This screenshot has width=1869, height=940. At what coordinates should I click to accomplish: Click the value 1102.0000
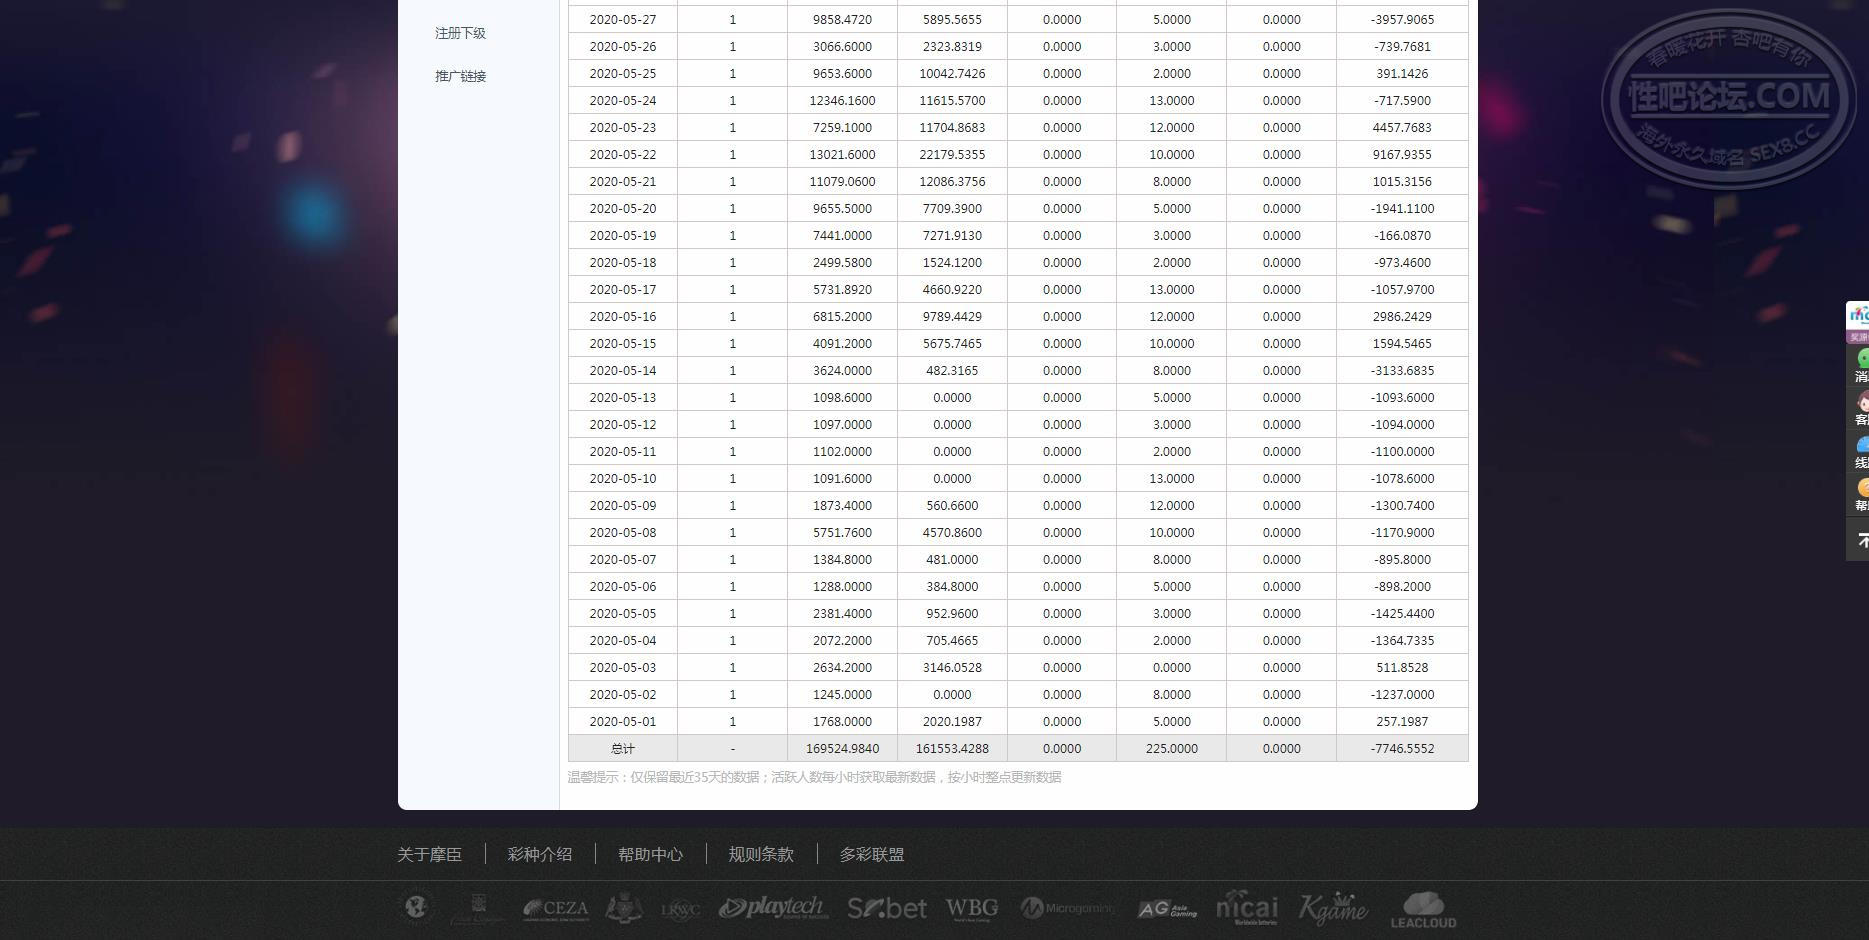[843, 451]
